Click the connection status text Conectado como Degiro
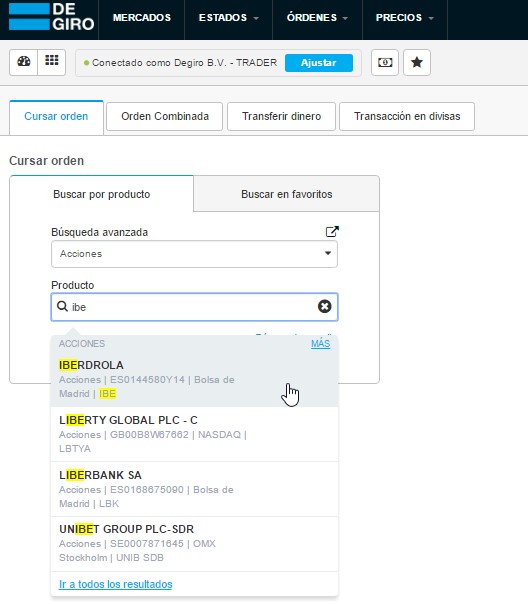 coord(184,63)
